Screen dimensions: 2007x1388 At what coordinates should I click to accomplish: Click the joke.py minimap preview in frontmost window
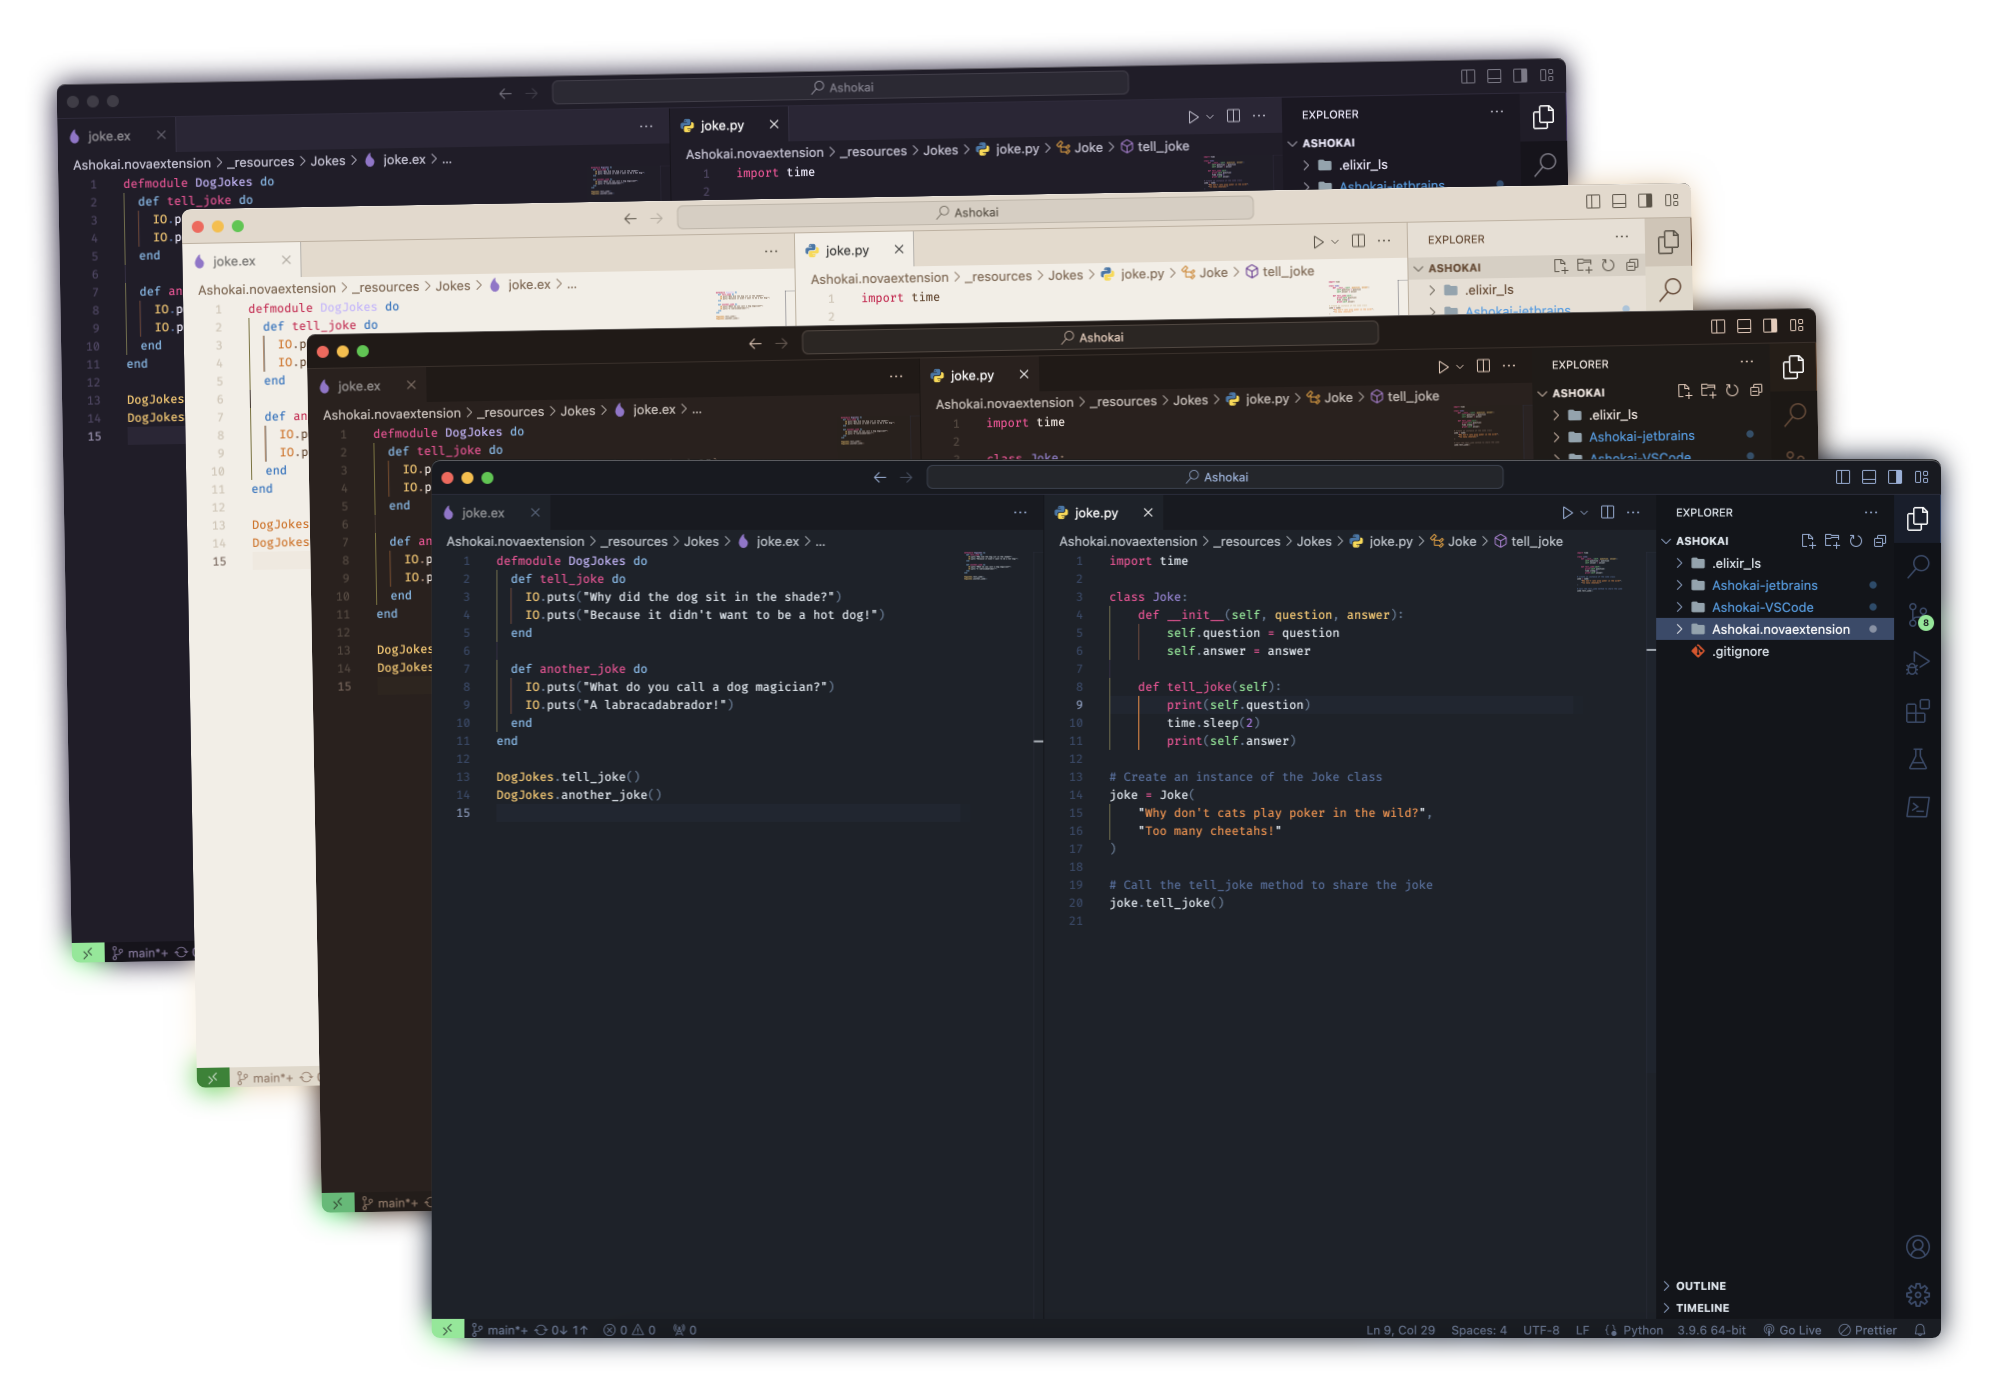1598,572
